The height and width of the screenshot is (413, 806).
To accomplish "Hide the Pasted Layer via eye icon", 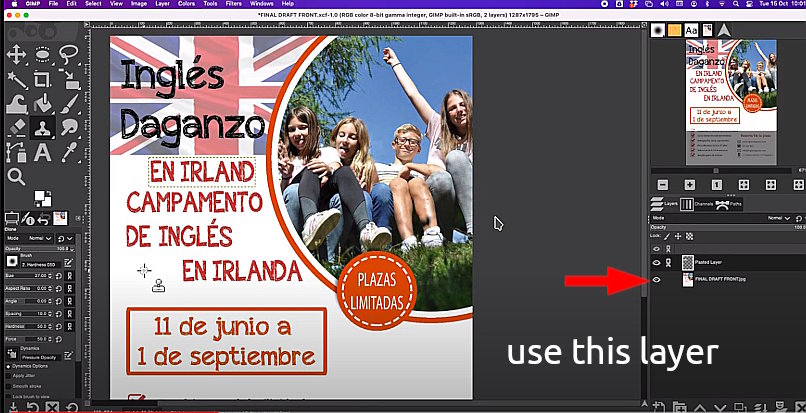I will point(656,262).
